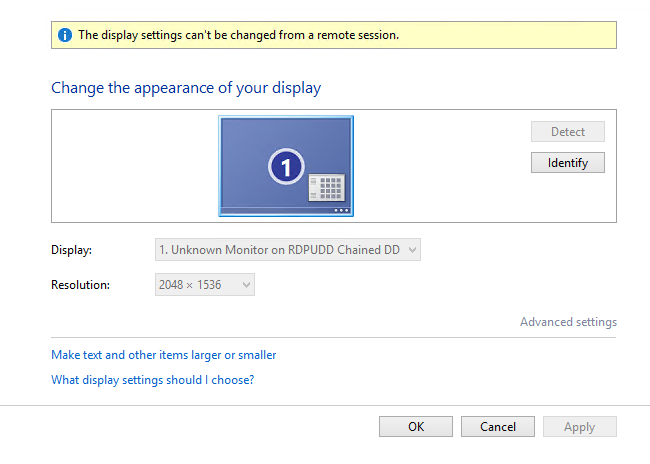Expand the Display dropdown with its chevron arrow

412,250
